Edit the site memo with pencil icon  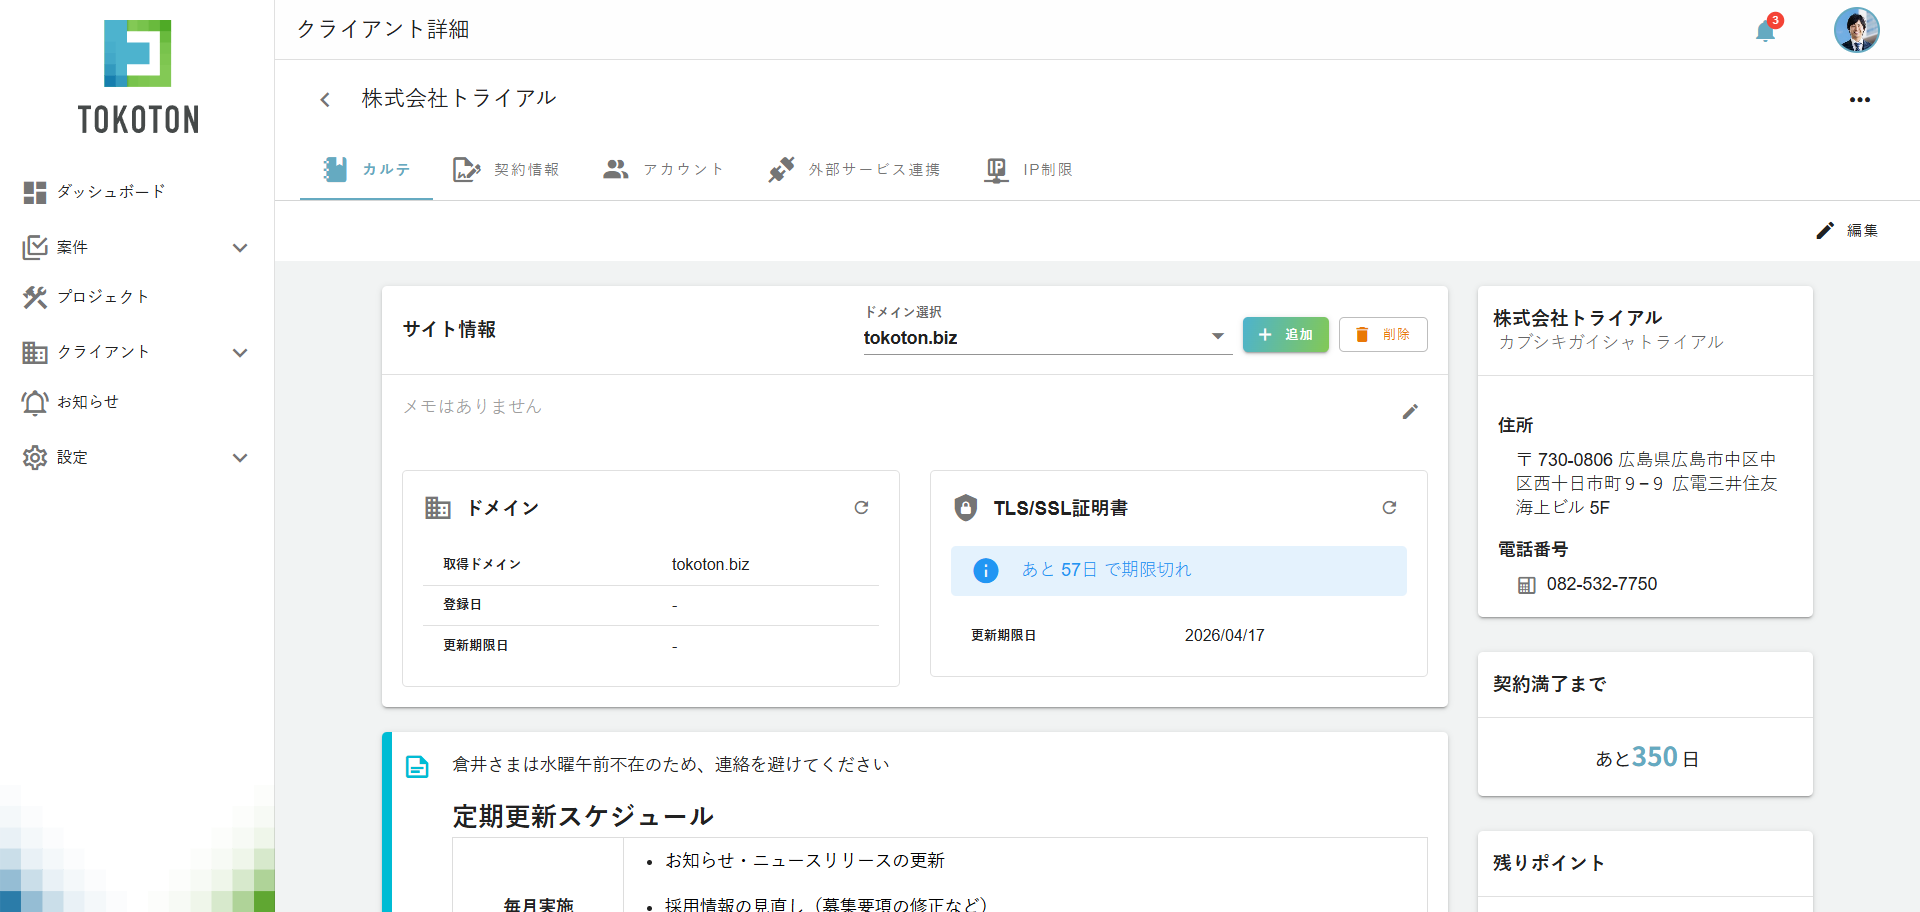pos(1410,412)
